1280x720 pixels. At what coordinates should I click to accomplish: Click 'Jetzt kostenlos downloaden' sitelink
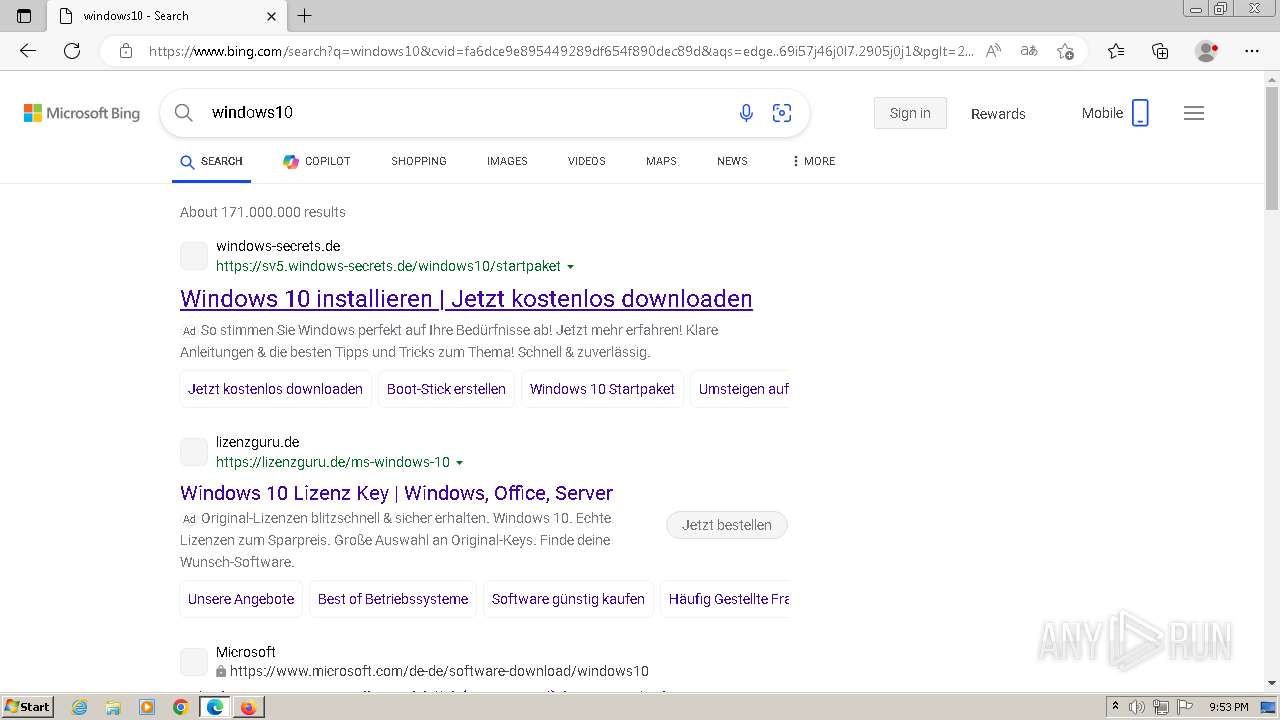[x=275, y=389]
